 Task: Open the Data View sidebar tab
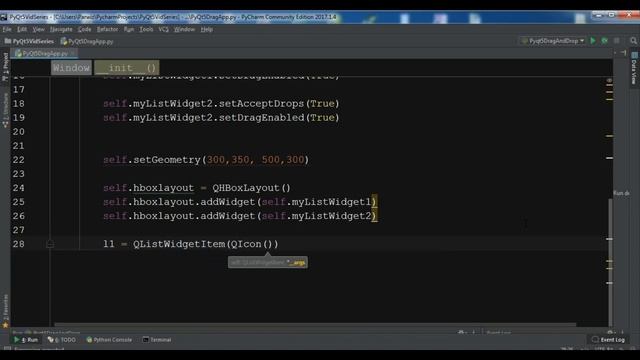[x=634, y=69]
